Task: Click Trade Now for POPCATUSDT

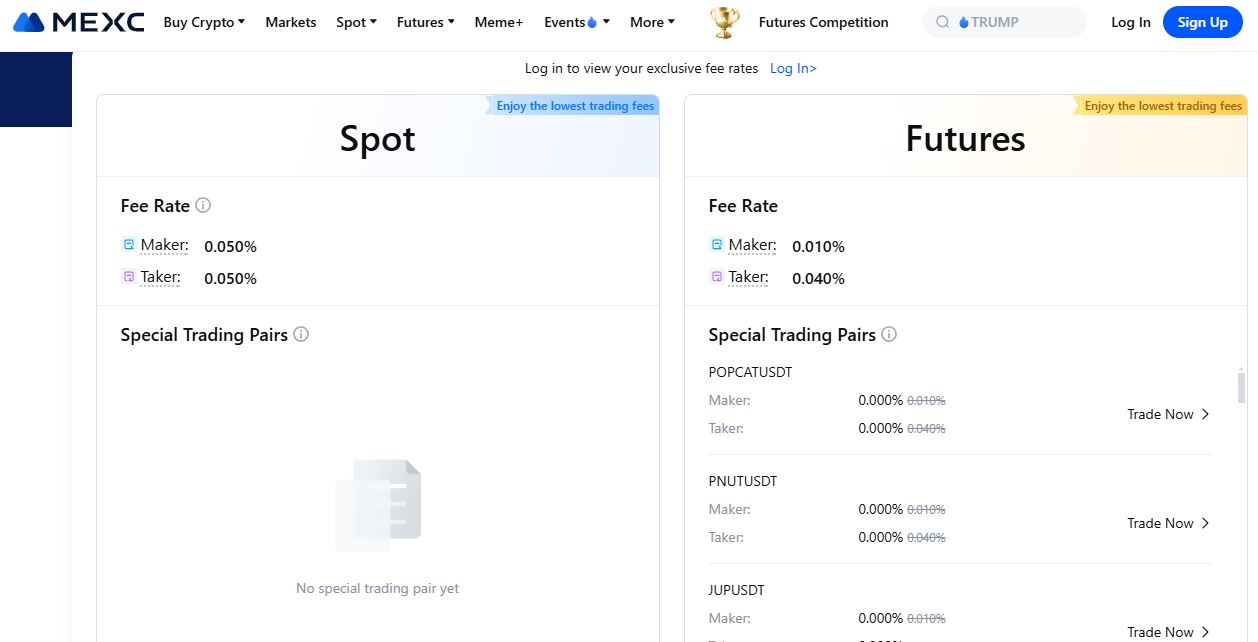Action: [x=1168, y=414]
